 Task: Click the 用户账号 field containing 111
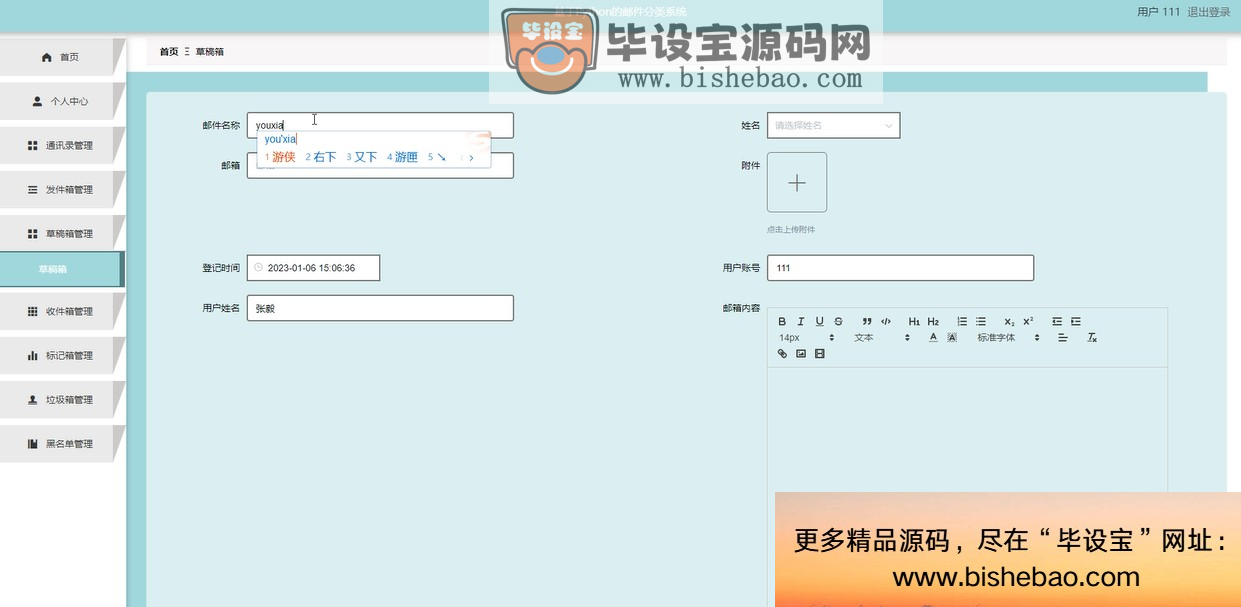click(x=900, y=268)
